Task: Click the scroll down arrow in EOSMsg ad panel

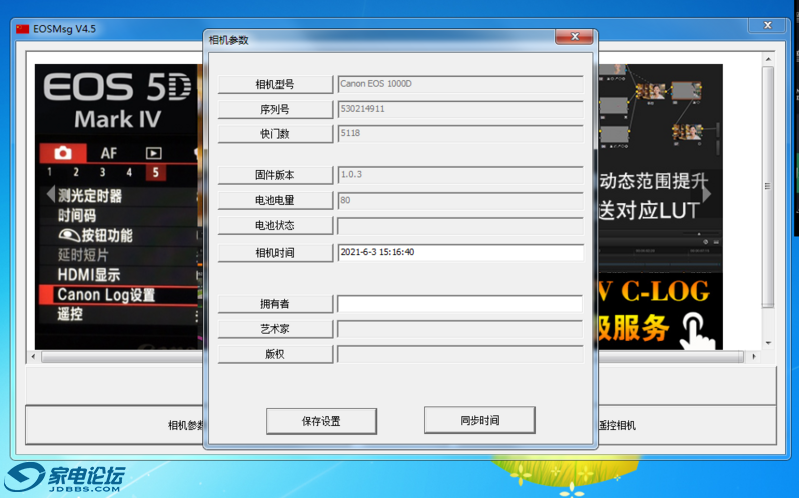Action: pyautogui.click(x=768, y=343)
